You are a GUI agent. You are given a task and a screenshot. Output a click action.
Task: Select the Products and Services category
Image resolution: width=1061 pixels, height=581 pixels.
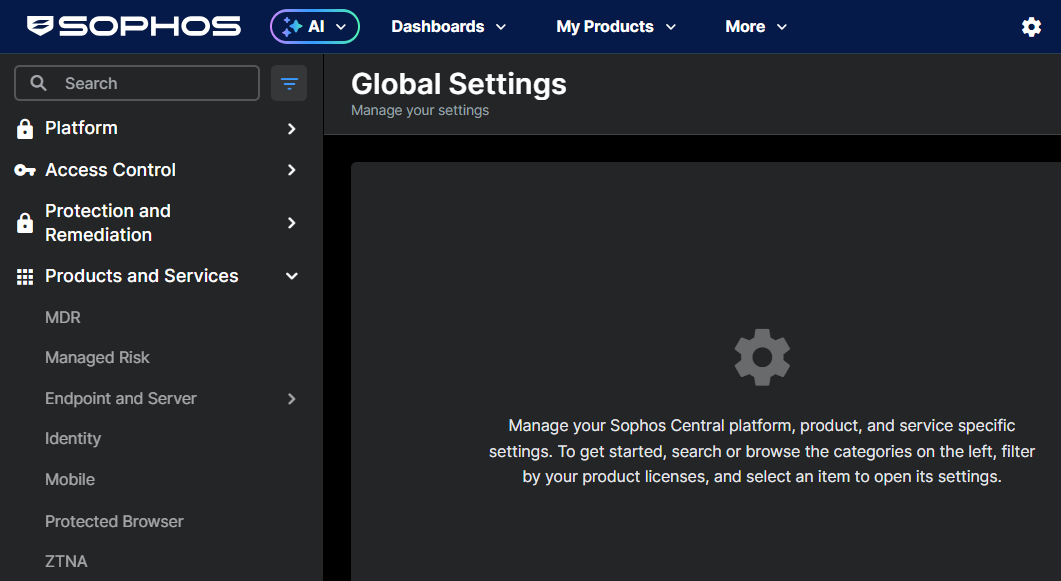[141, 276]
